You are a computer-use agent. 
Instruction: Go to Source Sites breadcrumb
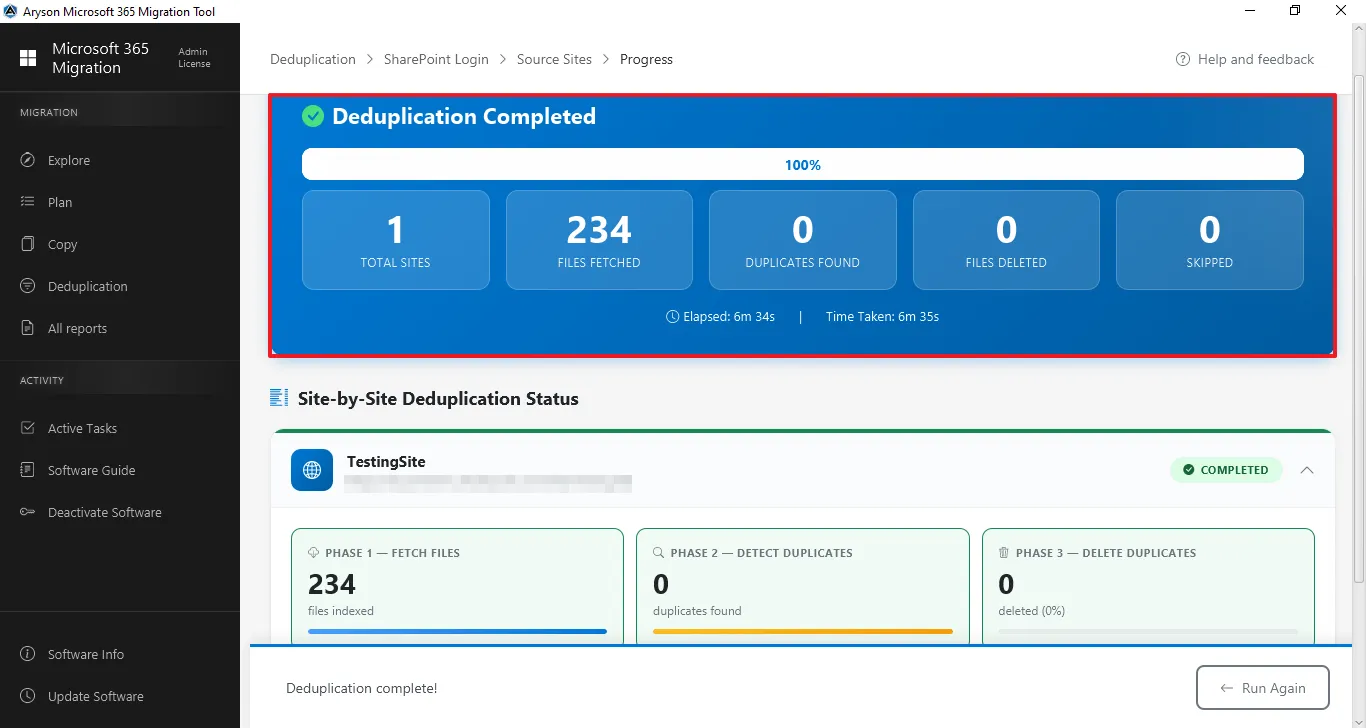[554, 59]
